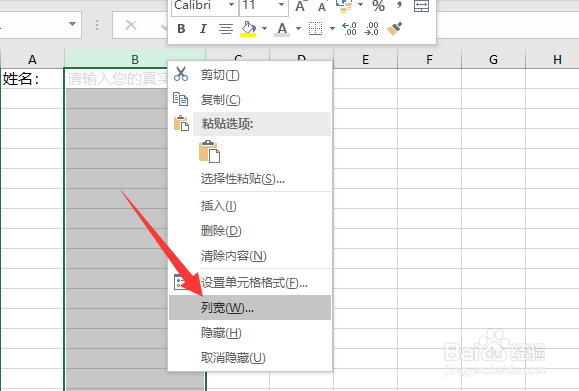Select column F header
The height and width of the screenshot is (391, 579).
[429, 59]
